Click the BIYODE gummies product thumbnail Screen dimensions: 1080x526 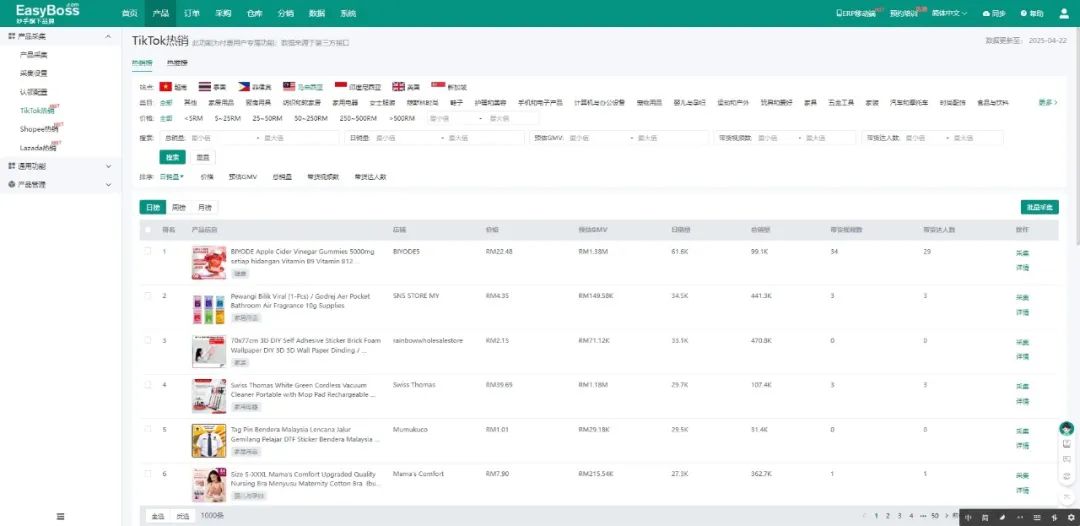[208, 262]
